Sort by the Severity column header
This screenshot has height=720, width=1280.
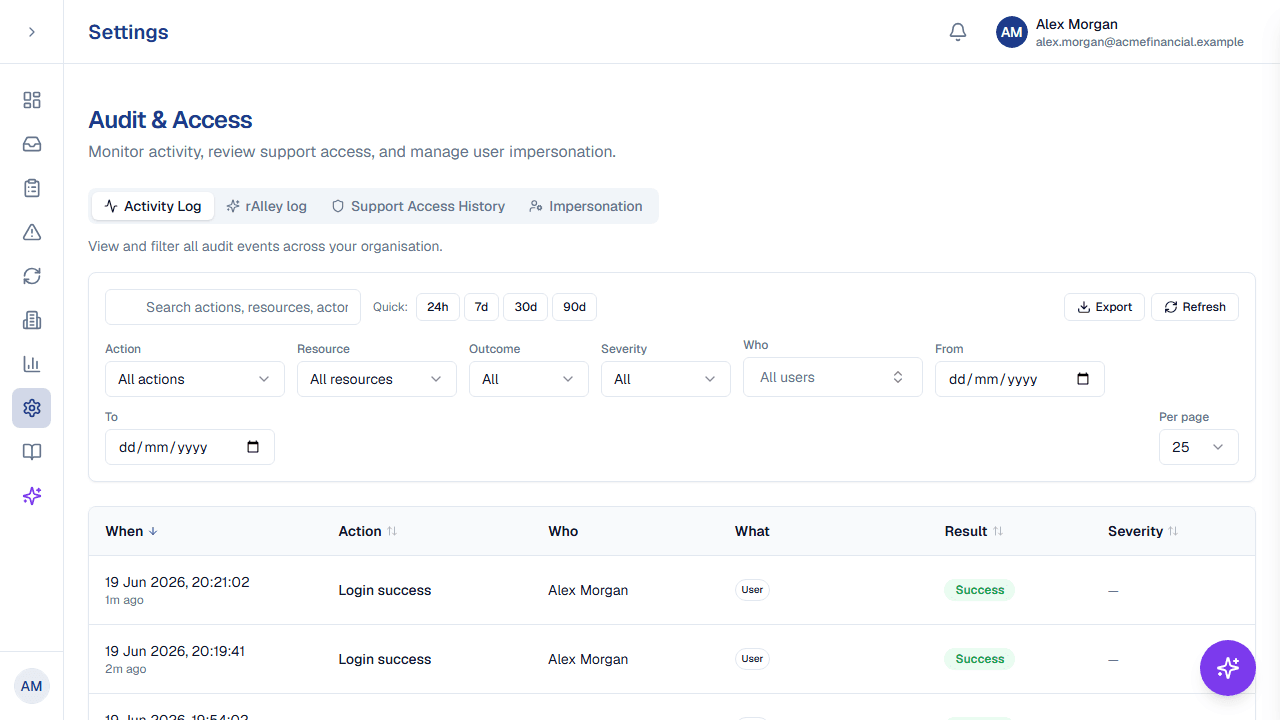click(x=1143, y=531)
